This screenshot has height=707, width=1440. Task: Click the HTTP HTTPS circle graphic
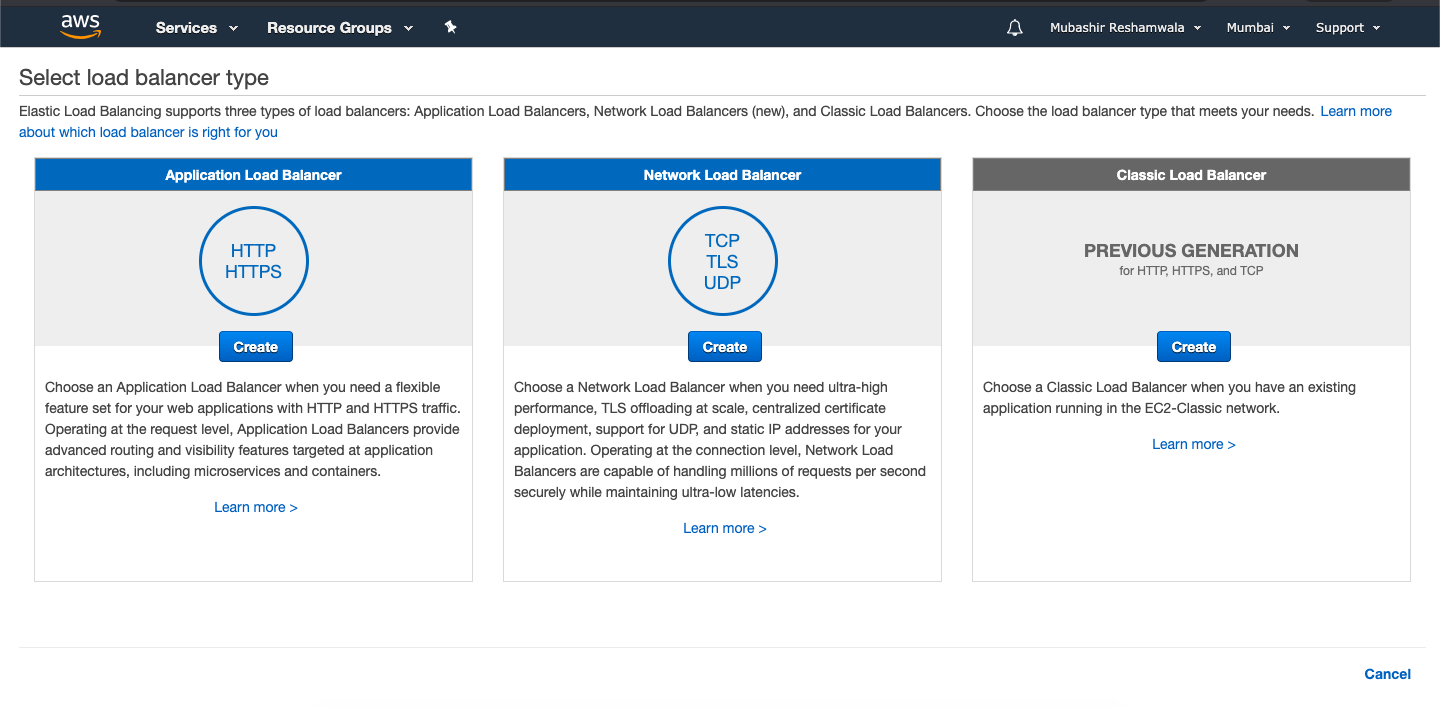(x=254, y=262)
